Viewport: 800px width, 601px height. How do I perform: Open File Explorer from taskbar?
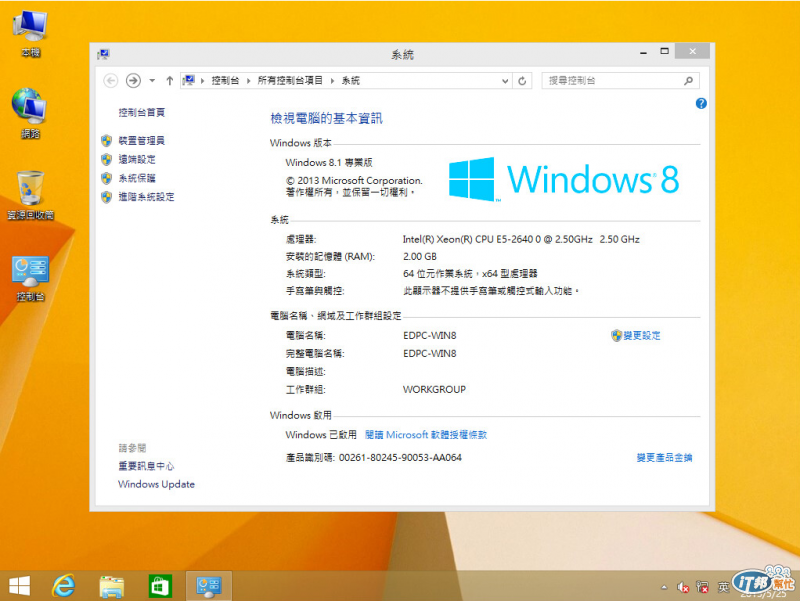112,586
